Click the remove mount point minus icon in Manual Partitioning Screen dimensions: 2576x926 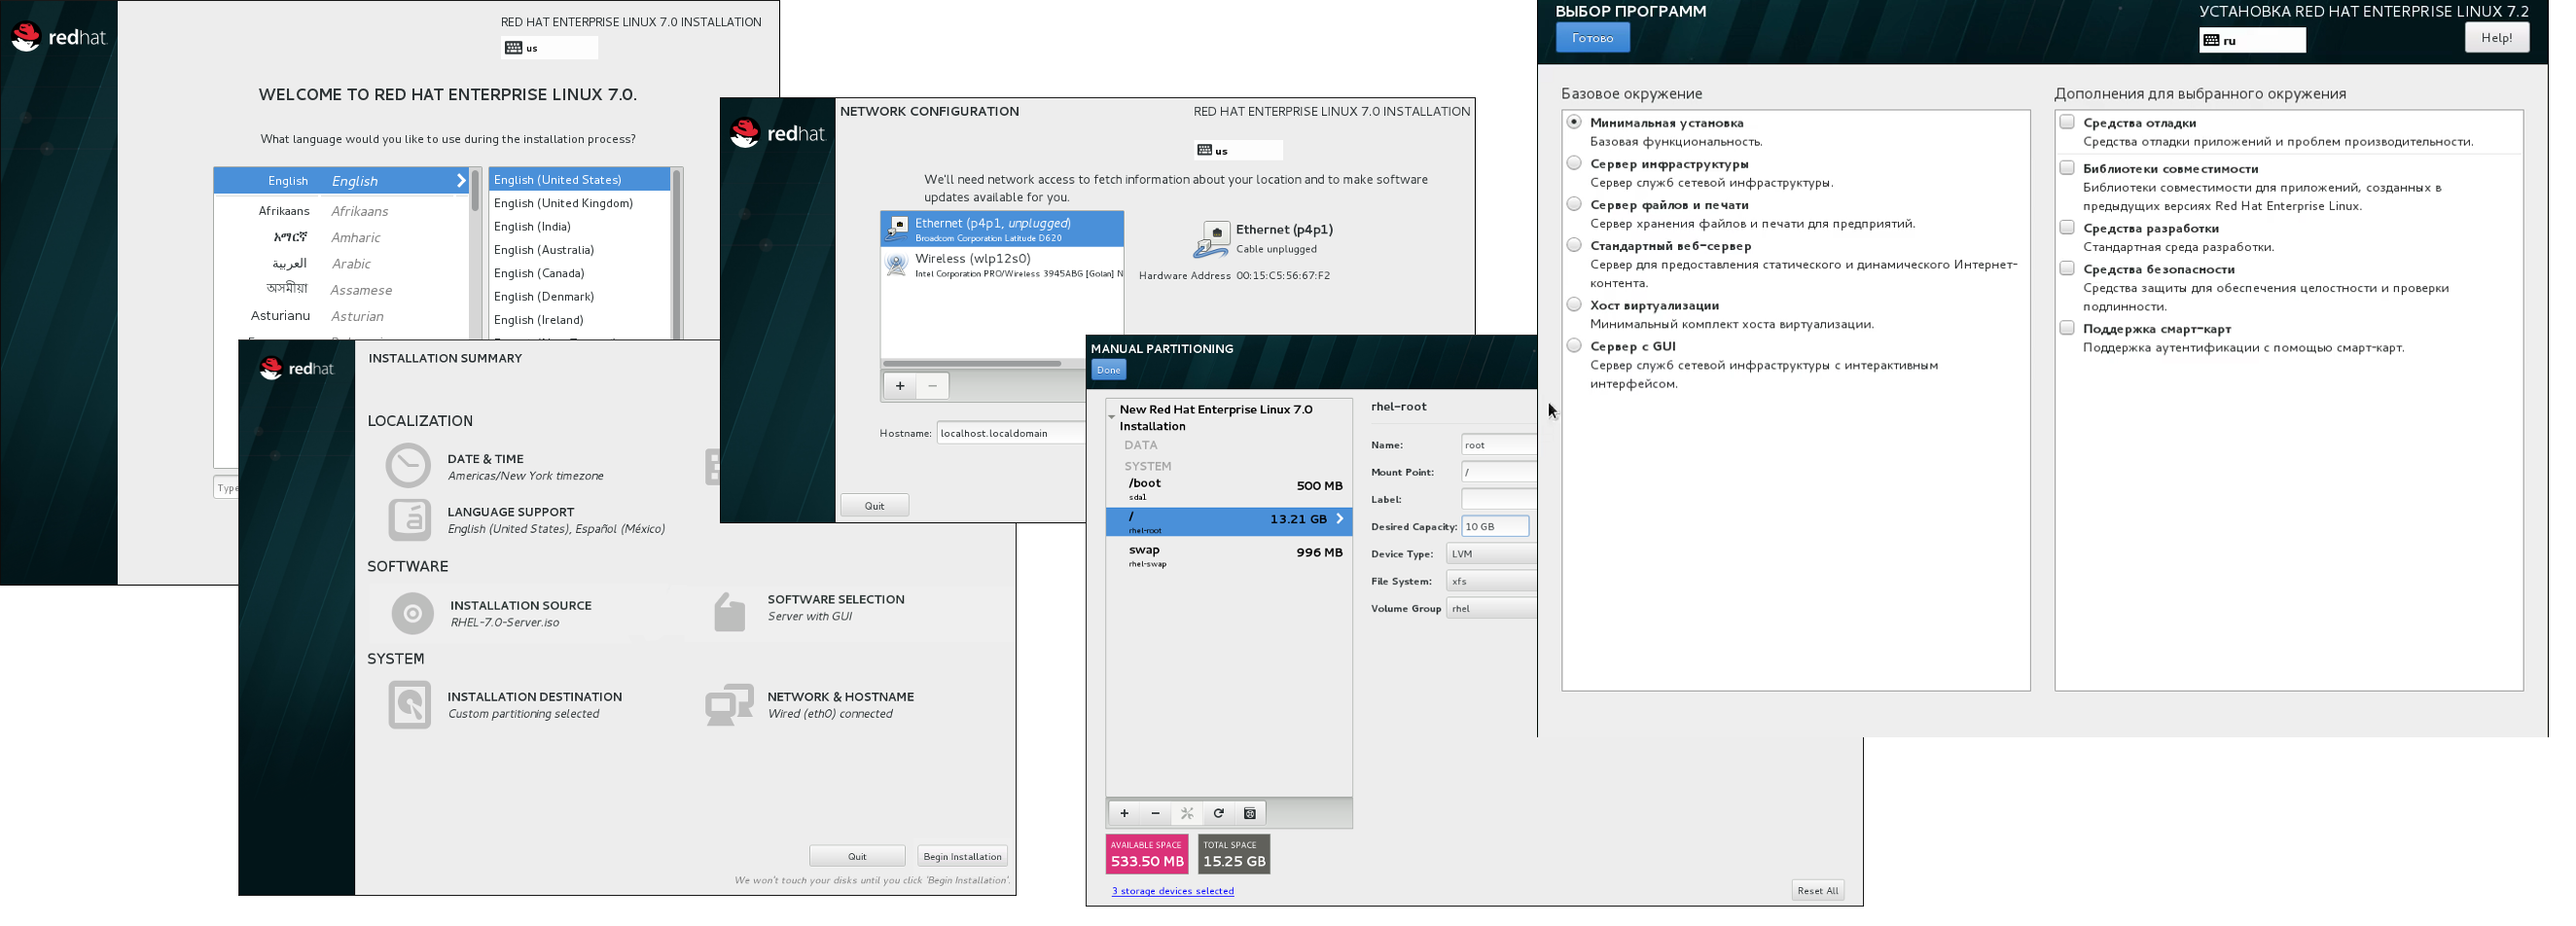(x=1155, y=813)
